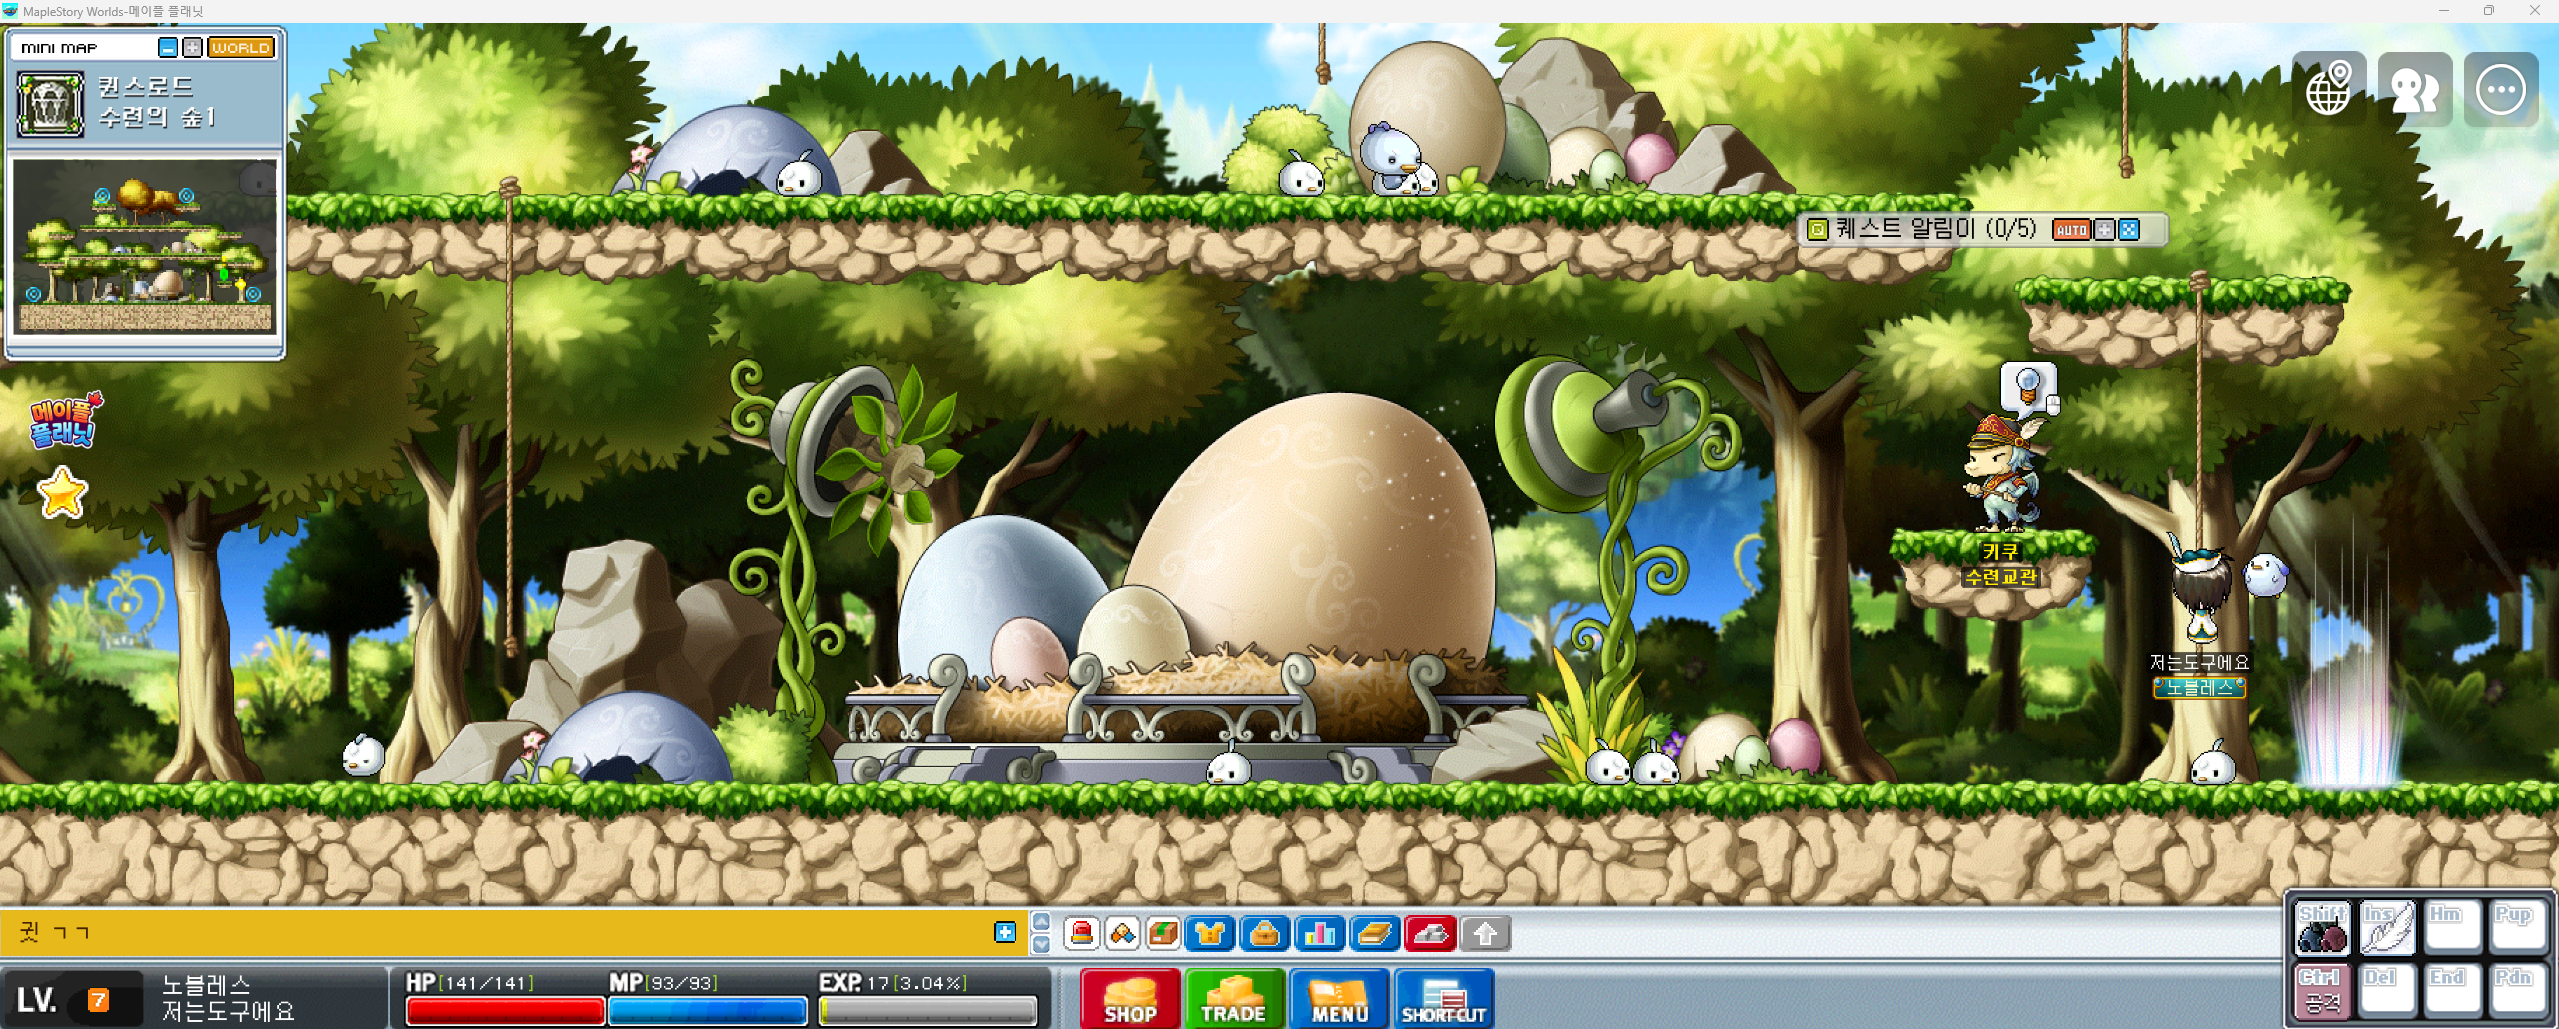Open the stats bar chart icon
Image resolution: width=2559 pixels, height=1029 pixels.
(x=1320, y=934)
